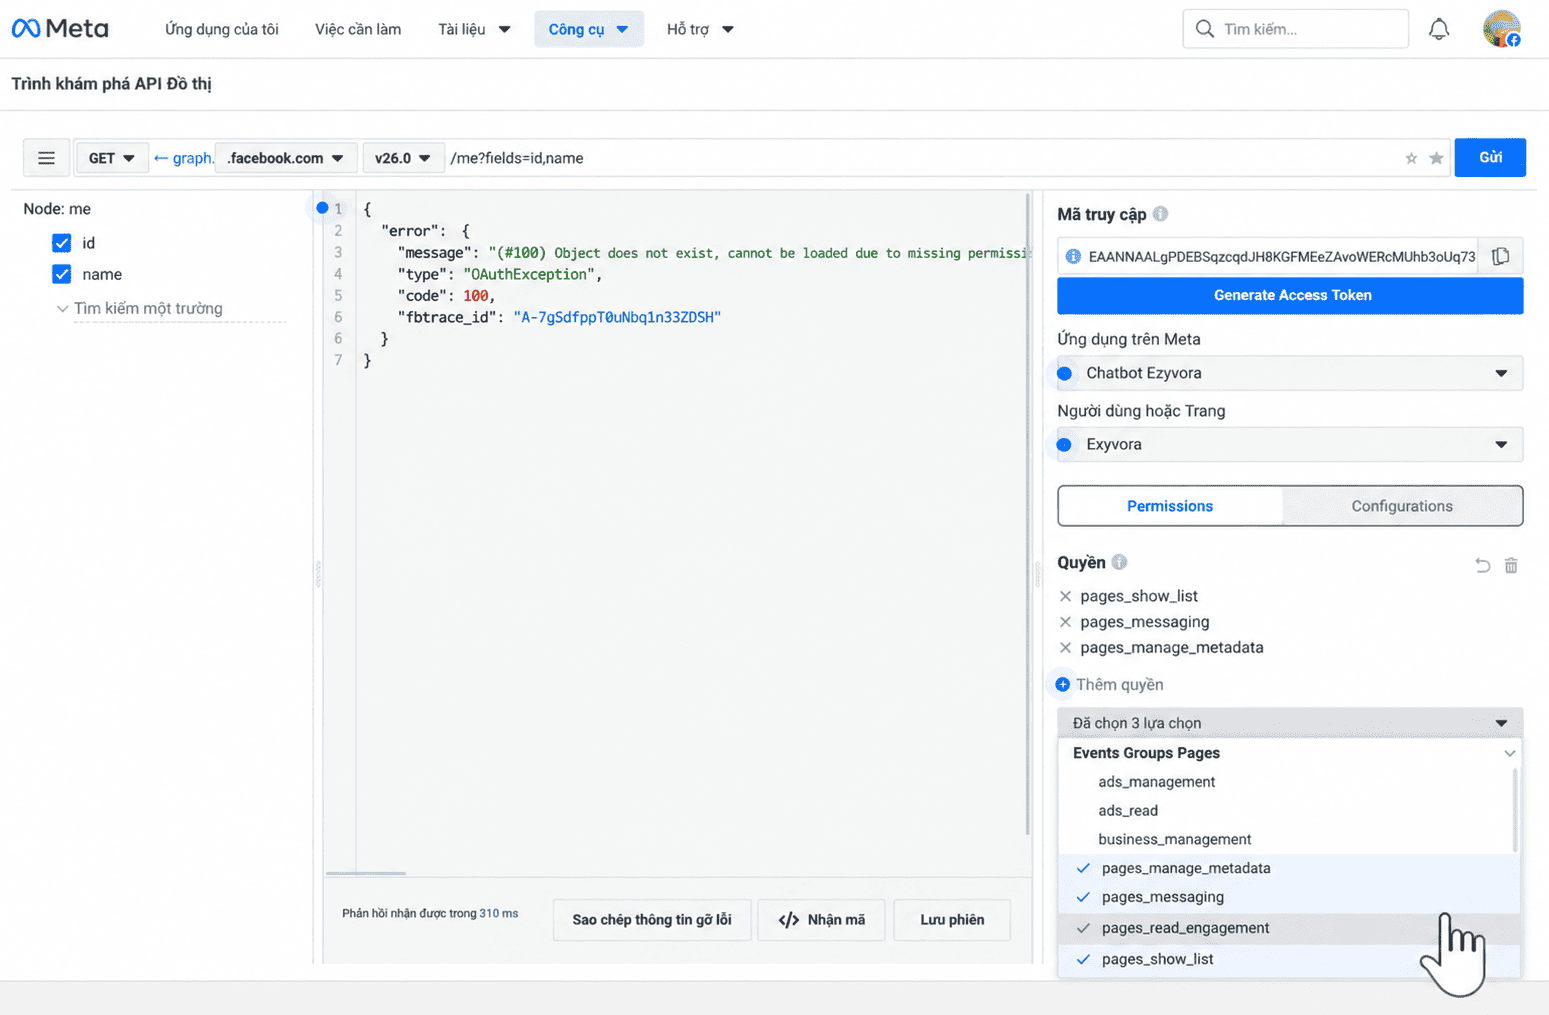Toggle the hamburger sidebar menu
Viewport: 1549px width, 1015px height.
click(46, 158)
